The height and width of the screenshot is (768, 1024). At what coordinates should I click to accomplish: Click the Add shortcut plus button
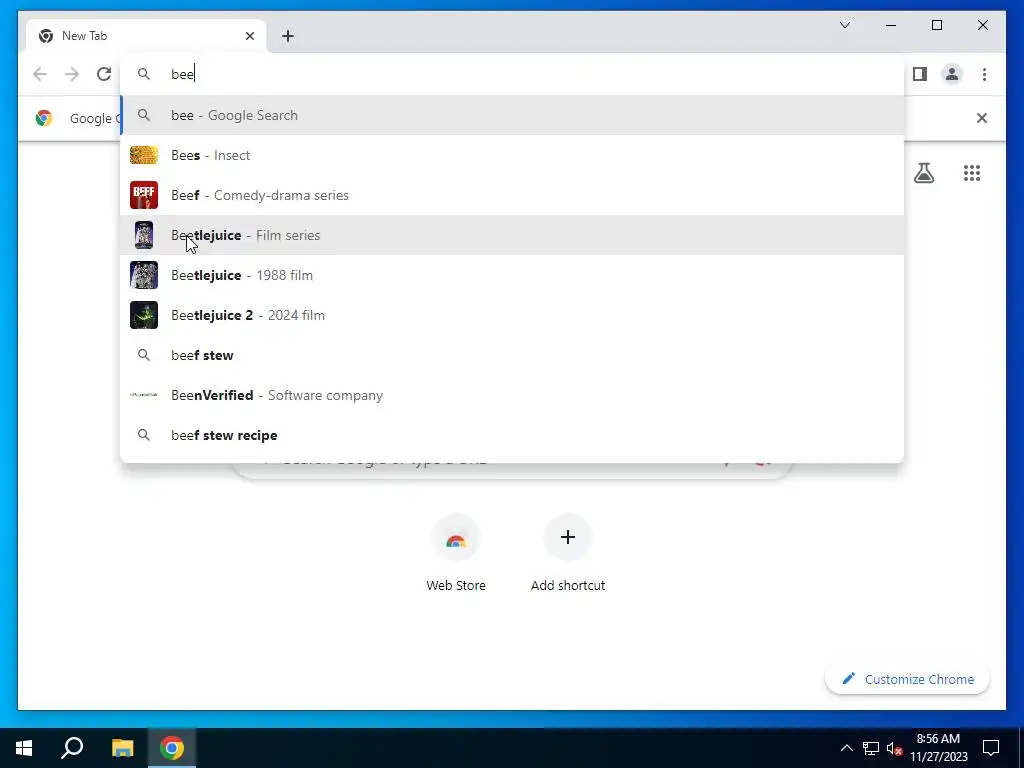tap(568, 537)
